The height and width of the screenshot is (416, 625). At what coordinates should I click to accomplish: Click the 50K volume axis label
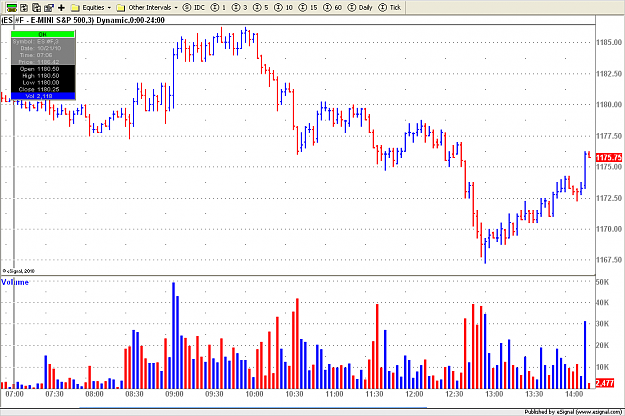[x=602, y=282]
